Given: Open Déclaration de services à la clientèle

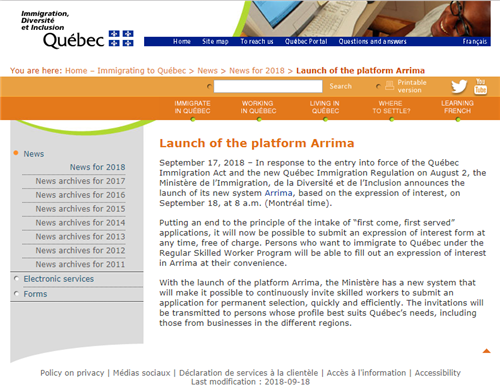Looking at the screenshot, I should pyautogui.click(x=248, y=373).
